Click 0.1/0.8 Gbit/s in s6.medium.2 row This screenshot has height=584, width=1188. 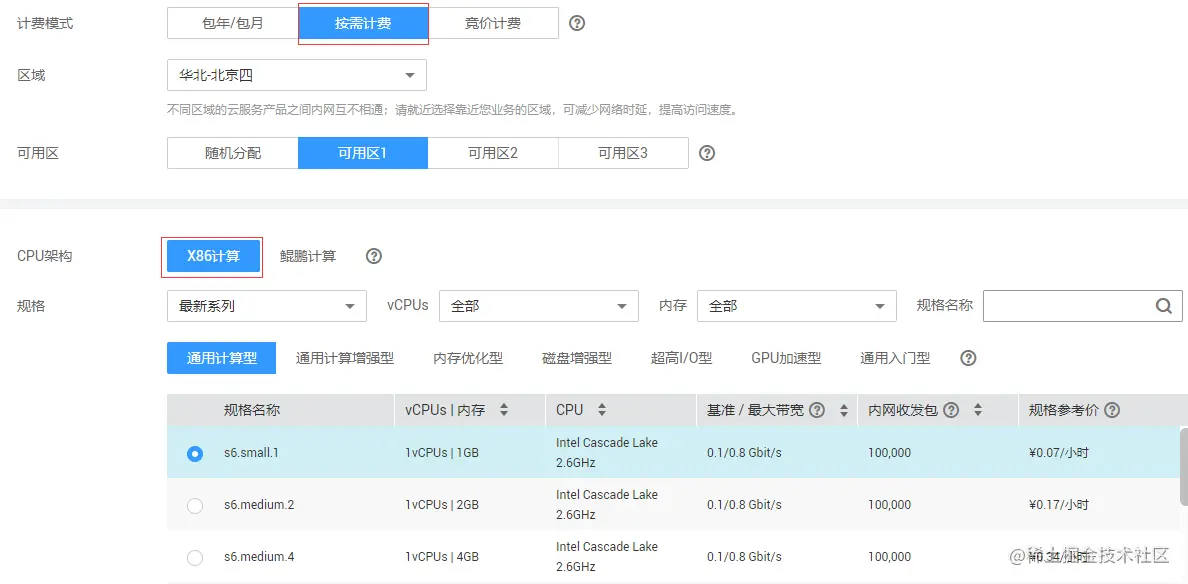click(745, 504)
